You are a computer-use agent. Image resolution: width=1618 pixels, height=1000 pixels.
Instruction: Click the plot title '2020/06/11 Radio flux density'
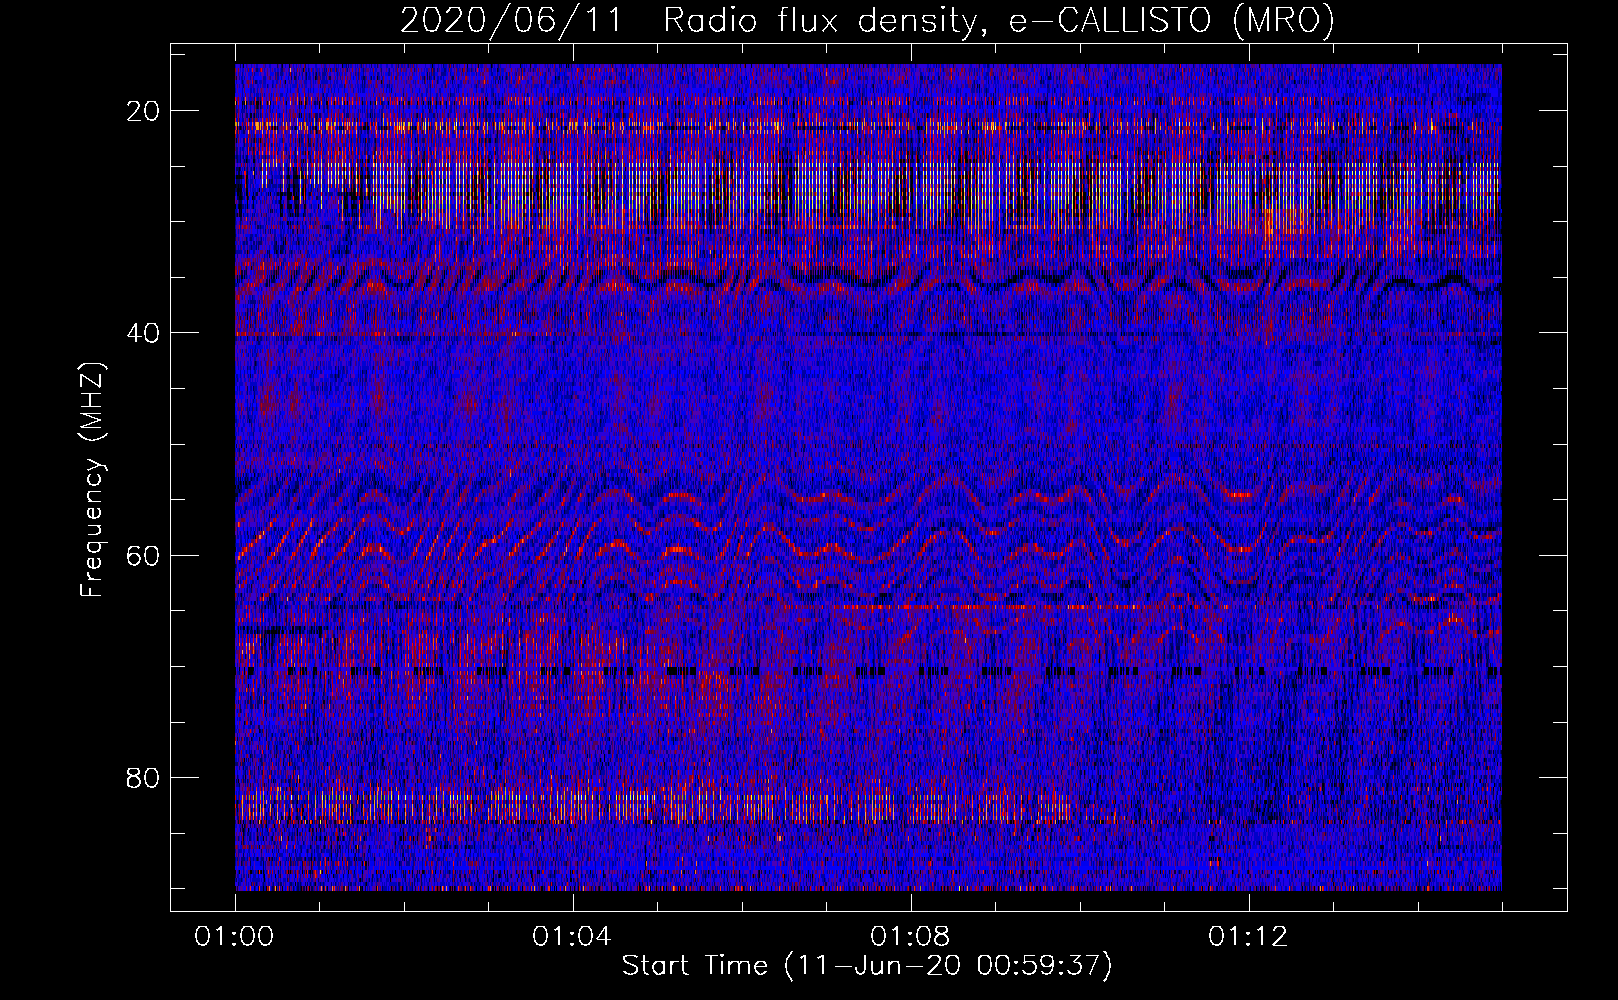(866, 21)
